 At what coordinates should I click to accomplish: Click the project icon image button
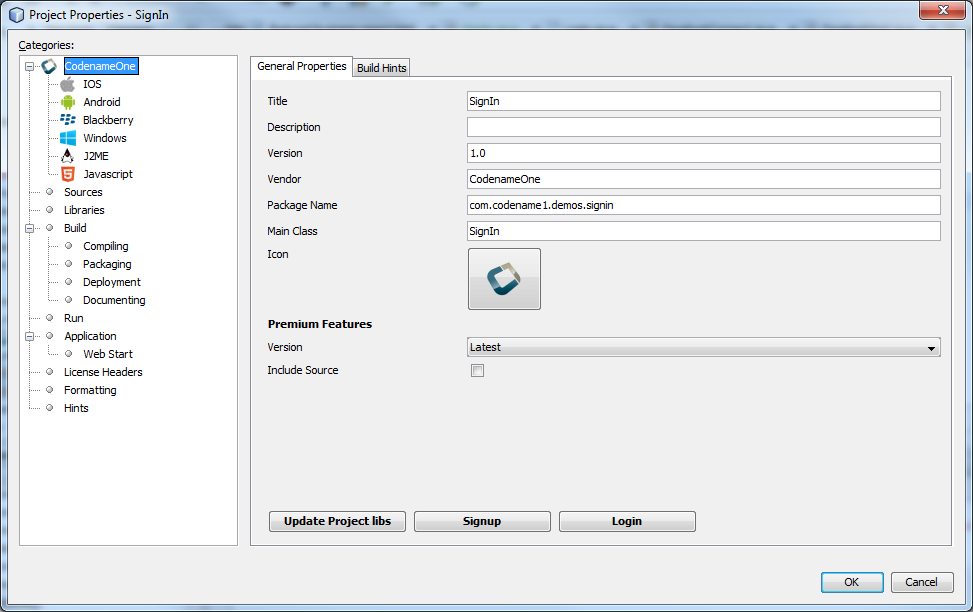tap(504, 279)
